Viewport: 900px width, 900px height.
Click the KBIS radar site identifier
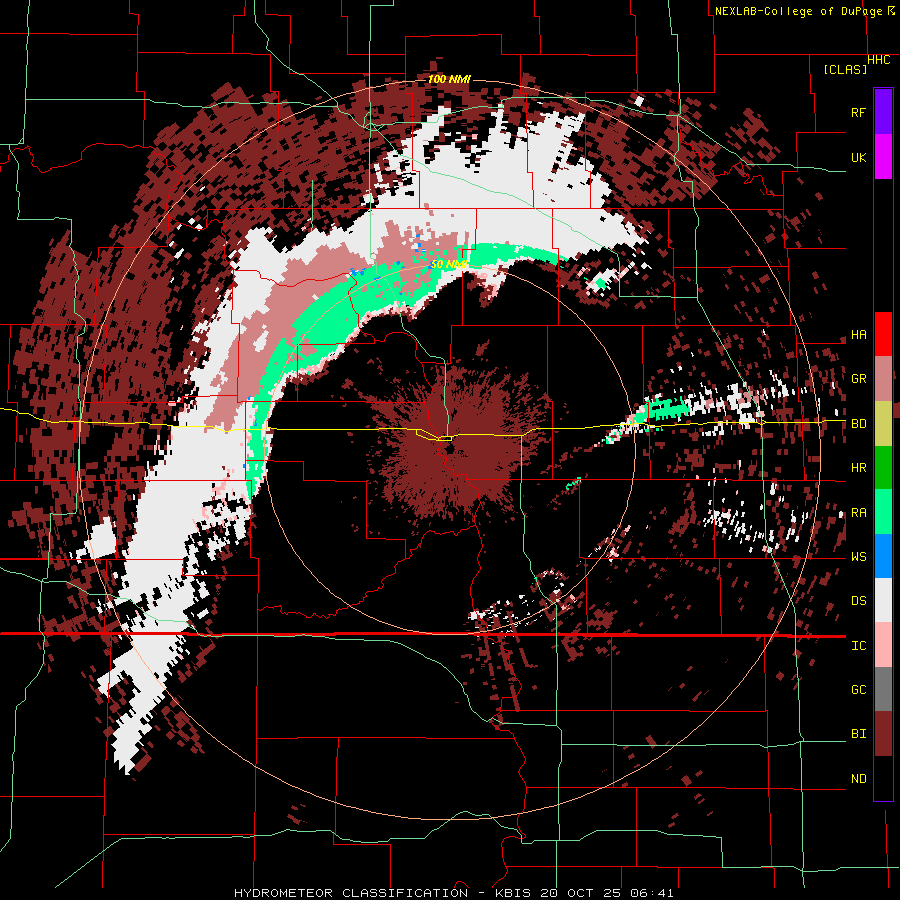[513, 893]
